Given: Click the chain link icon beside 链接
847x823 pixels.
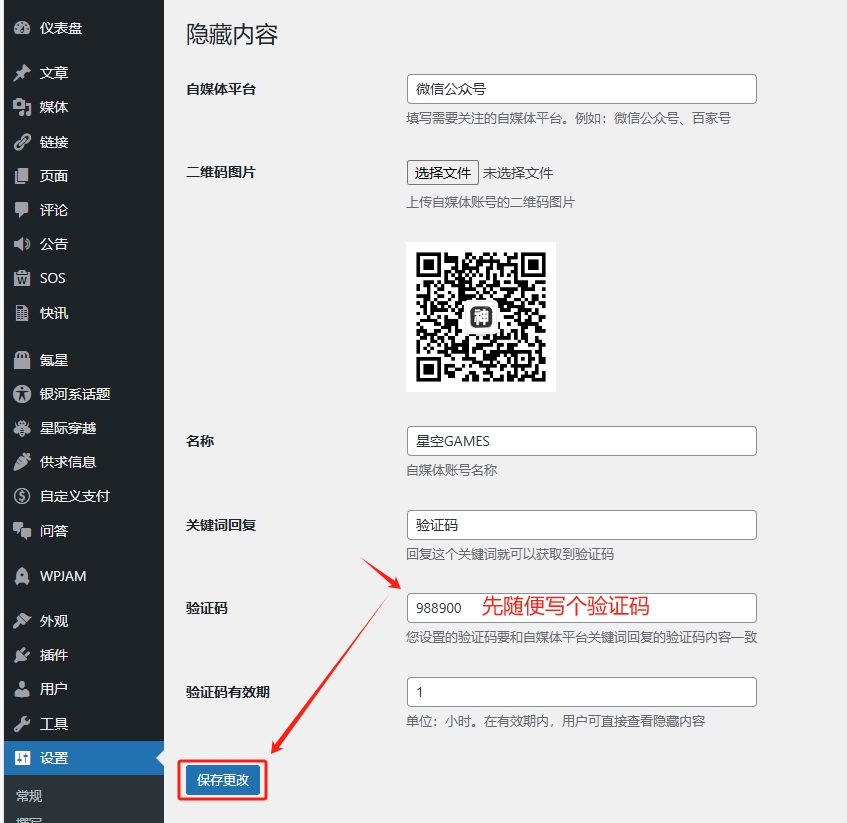Looking at the screenshot, I should click(22, 141).
